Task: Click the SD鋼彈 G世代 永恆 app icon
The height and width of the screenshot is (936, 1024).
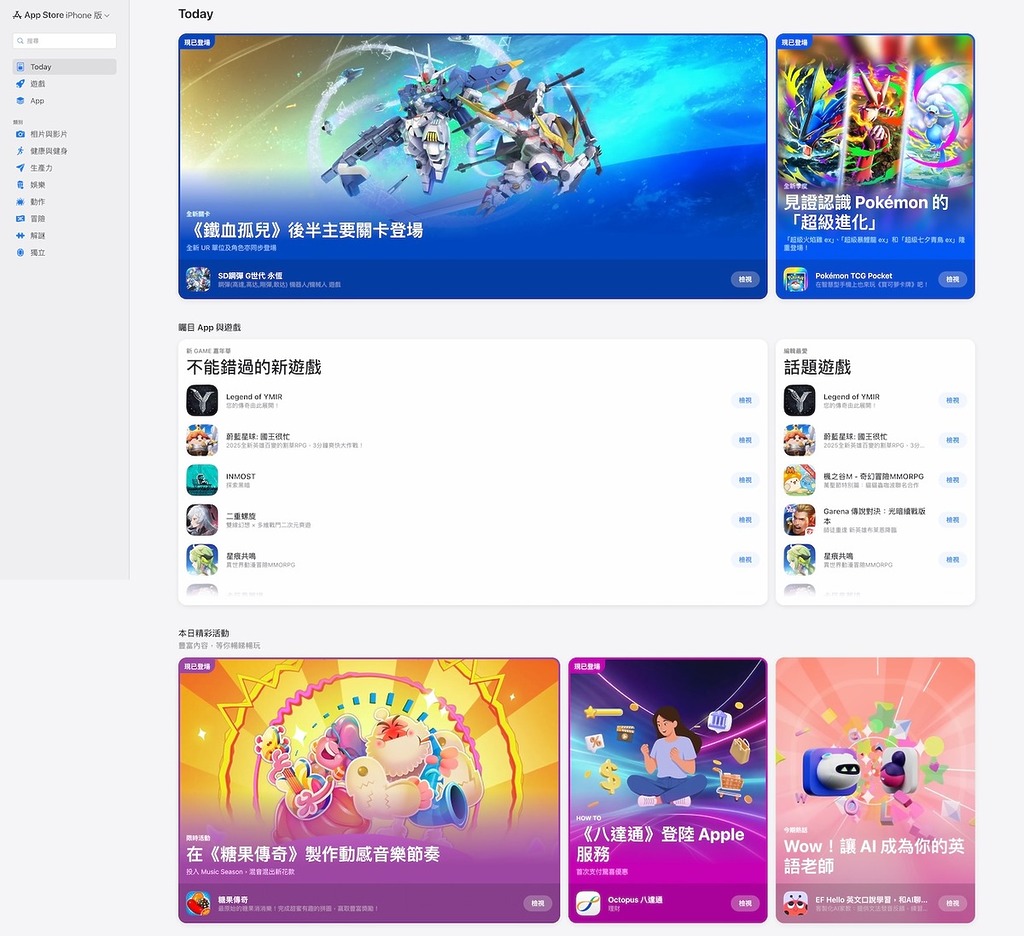Action: pos(199,280)
